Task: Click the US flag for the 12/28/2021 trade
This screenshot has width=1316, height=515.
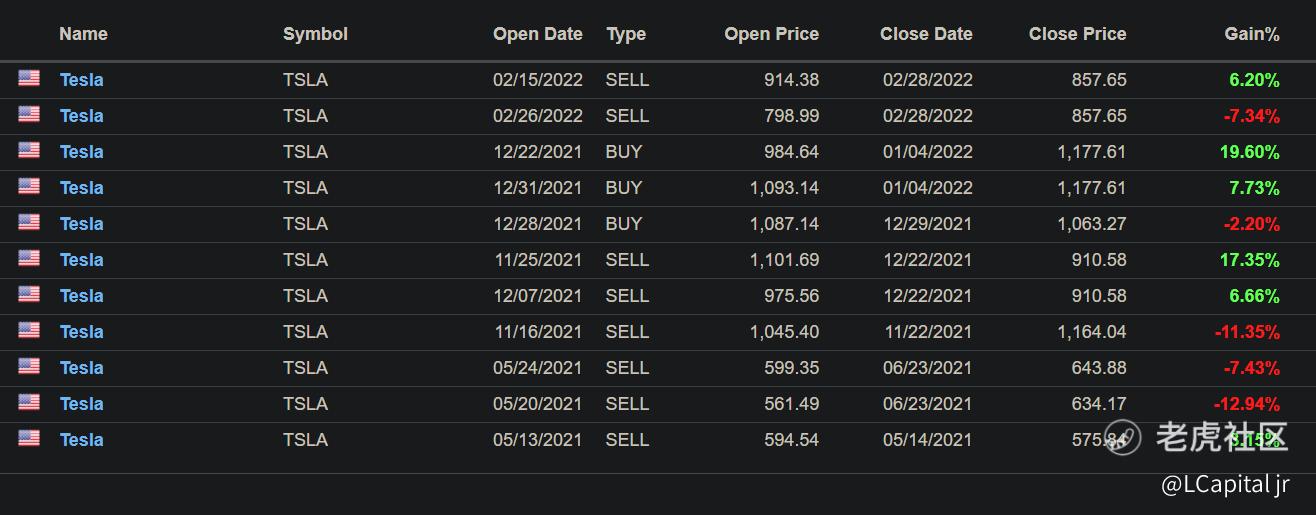Action: click(x=29, y=222)
